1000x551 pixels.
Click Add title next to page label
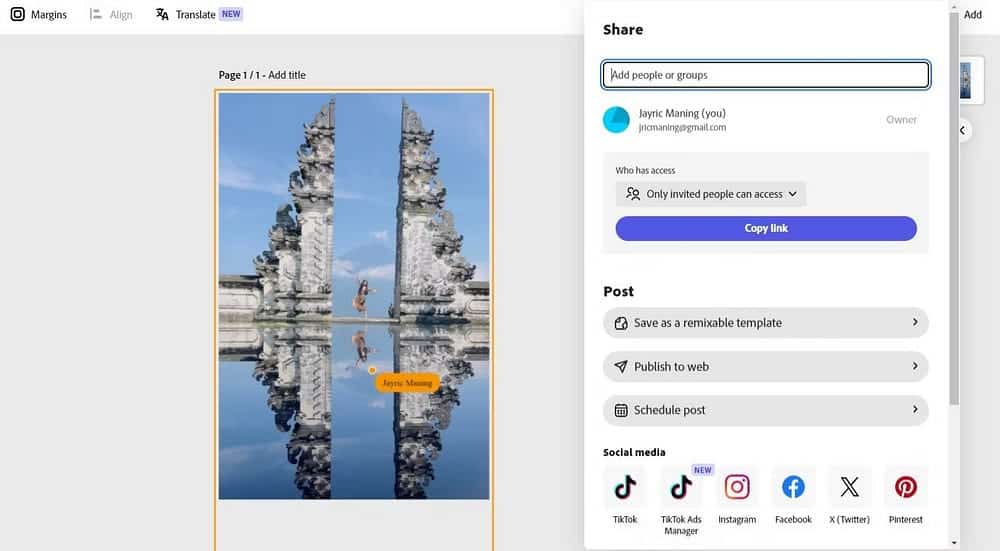click(x=287, y=75)
